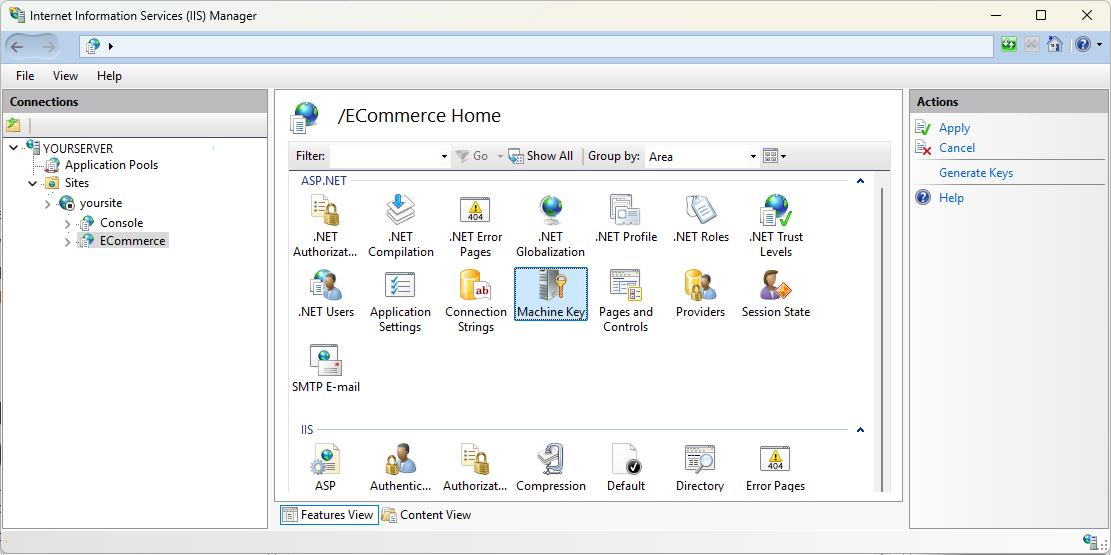
Task: Collapse the Sites tree node
Action: [33, 183]
